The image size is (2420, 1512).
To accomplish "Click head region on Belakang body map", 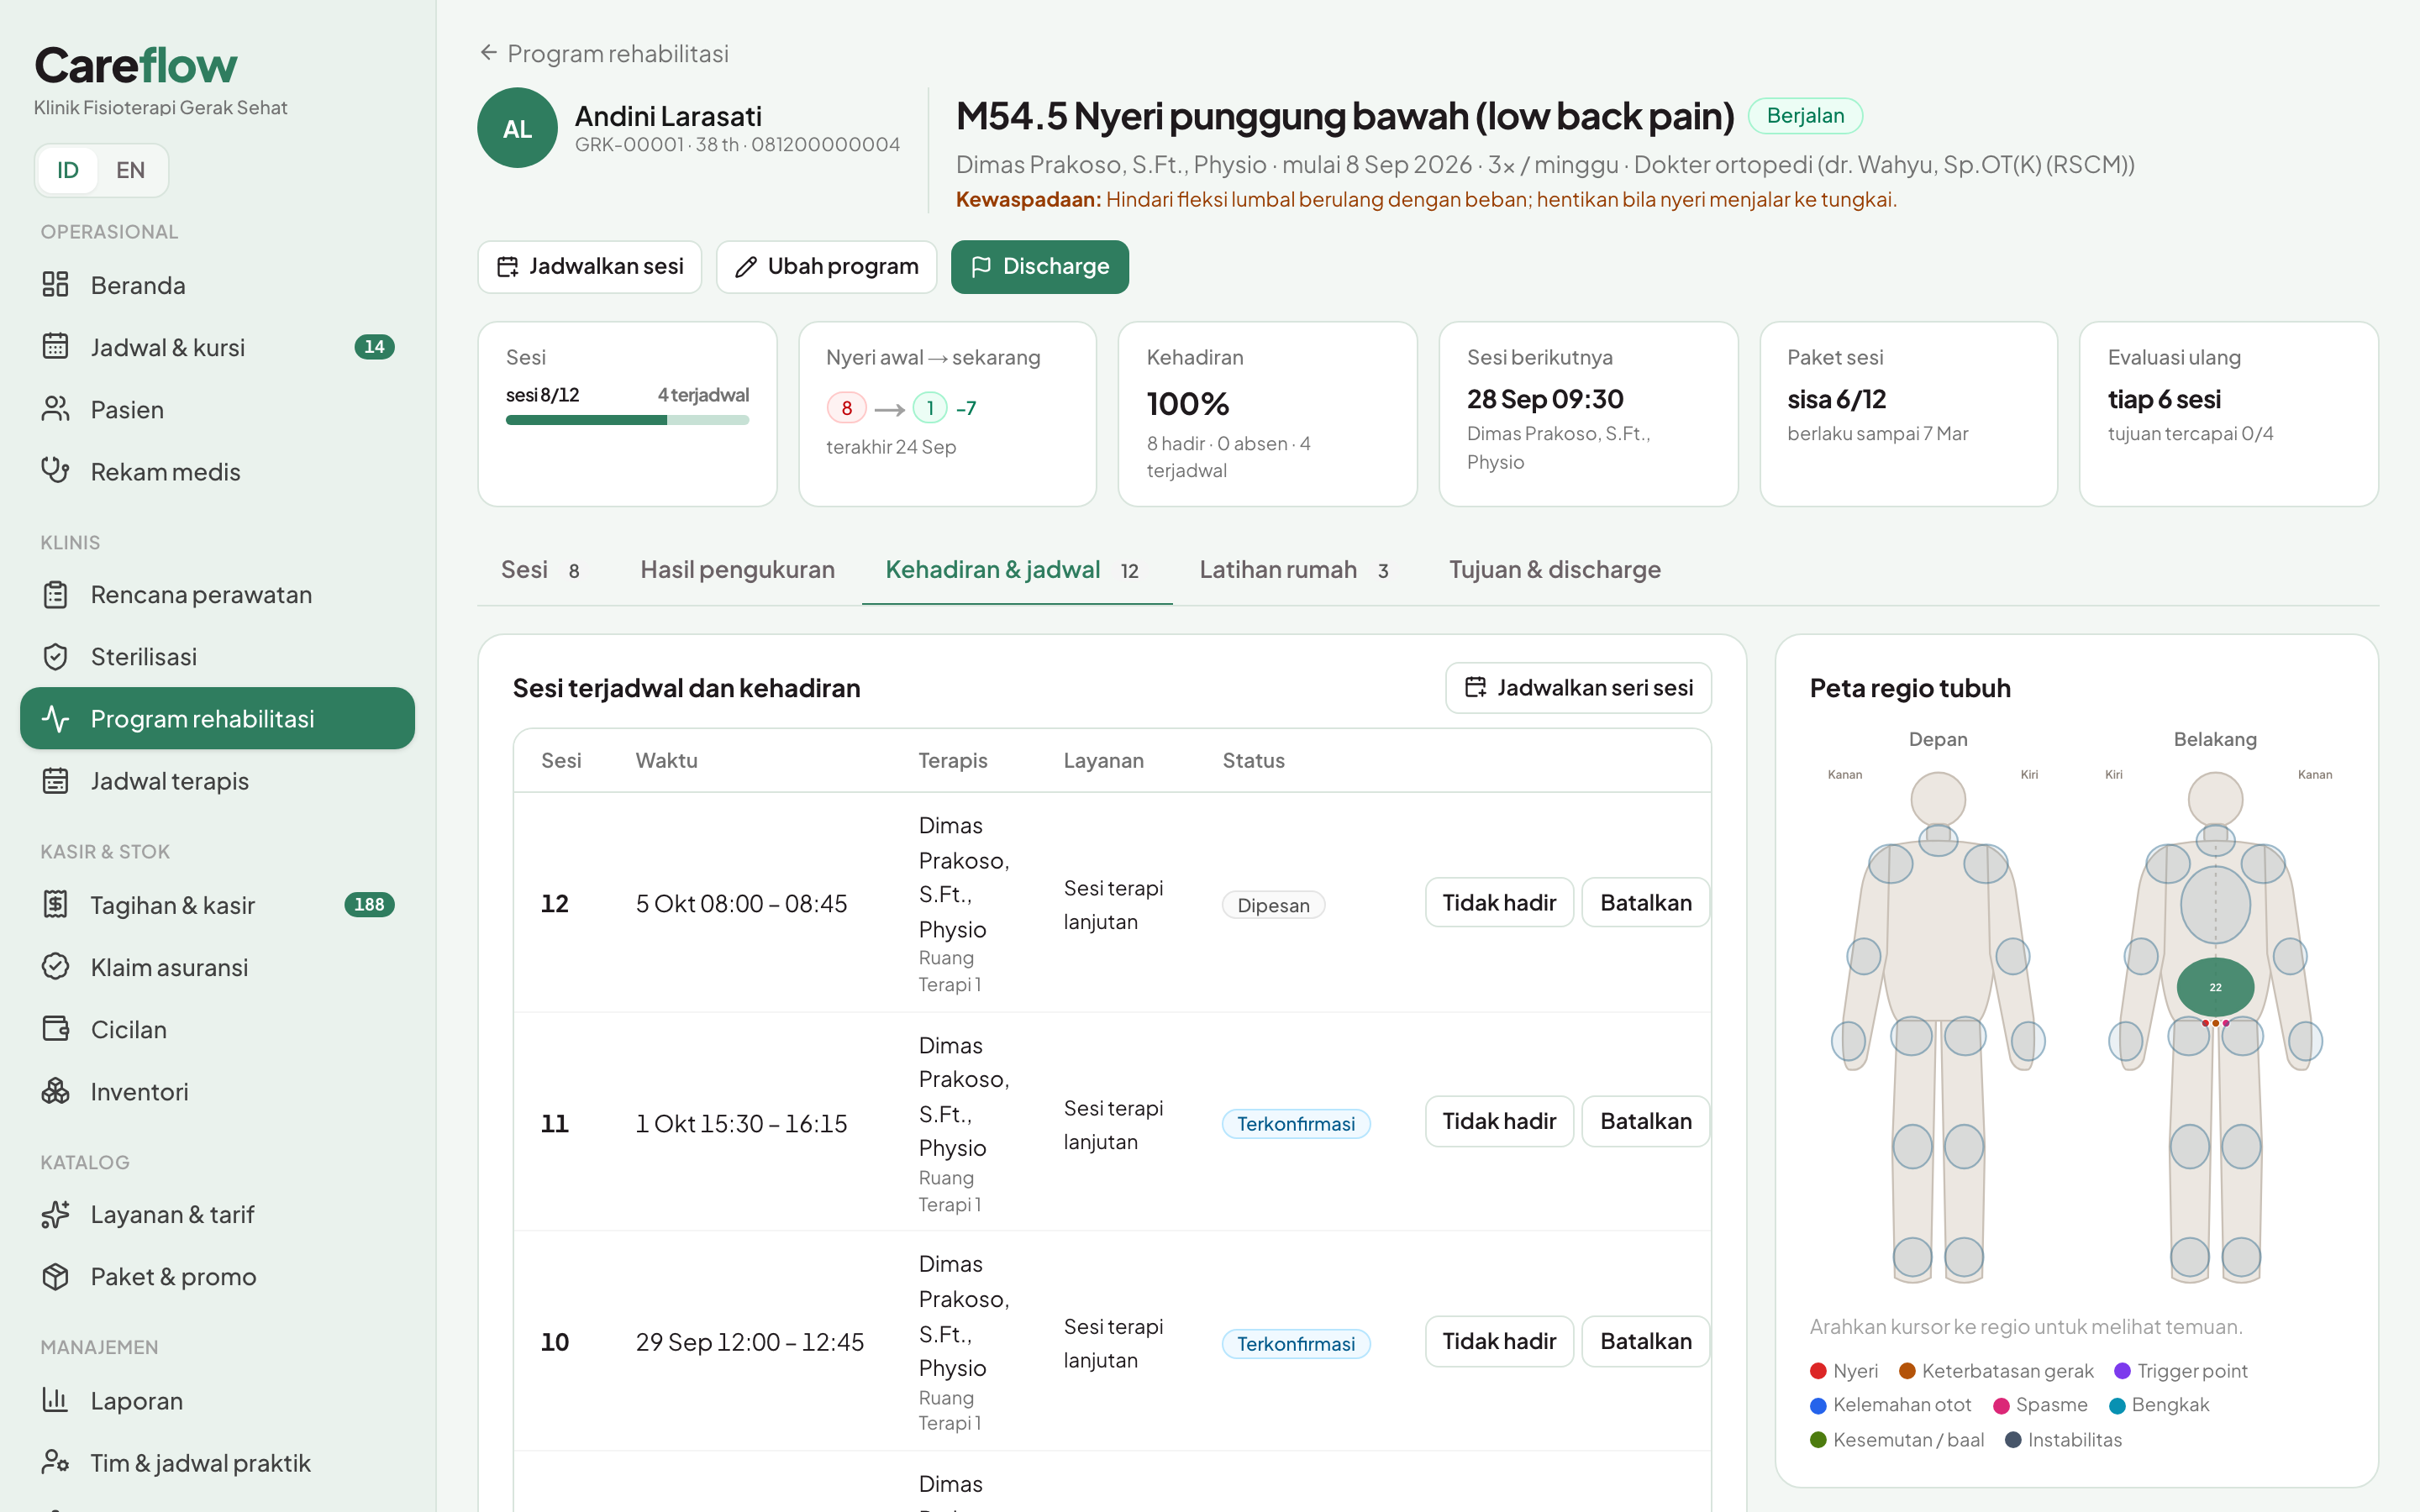I will (x=2215, y=800).
